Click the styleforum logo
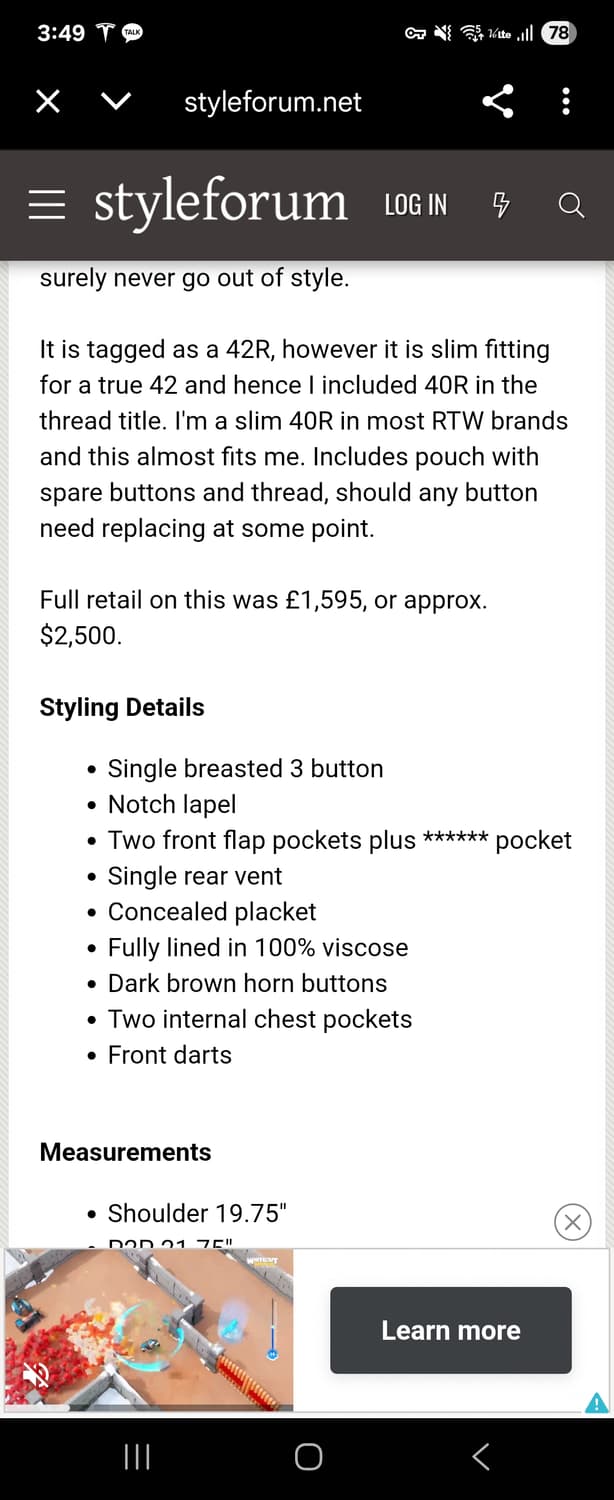This screenshot has height=1500, width=614. pyautogui.click(x=220, y=203)
